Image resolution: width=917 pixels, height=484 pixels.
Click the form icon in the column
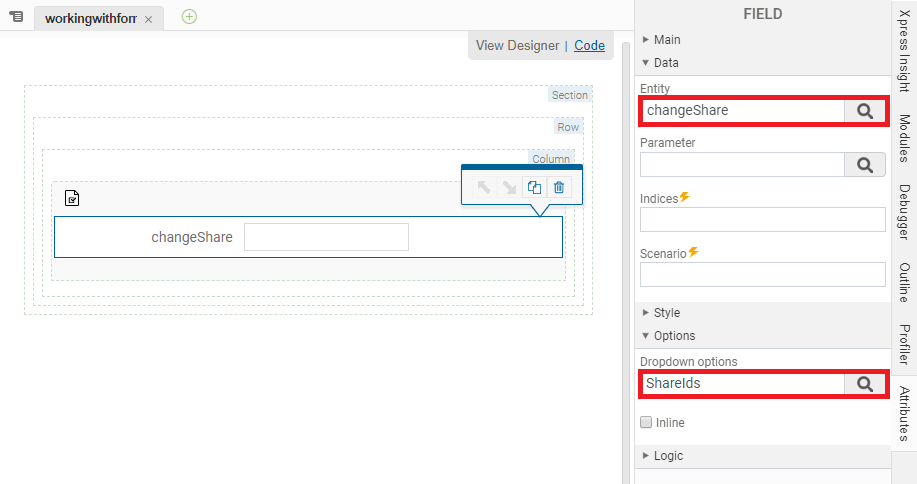coord(72,198)
